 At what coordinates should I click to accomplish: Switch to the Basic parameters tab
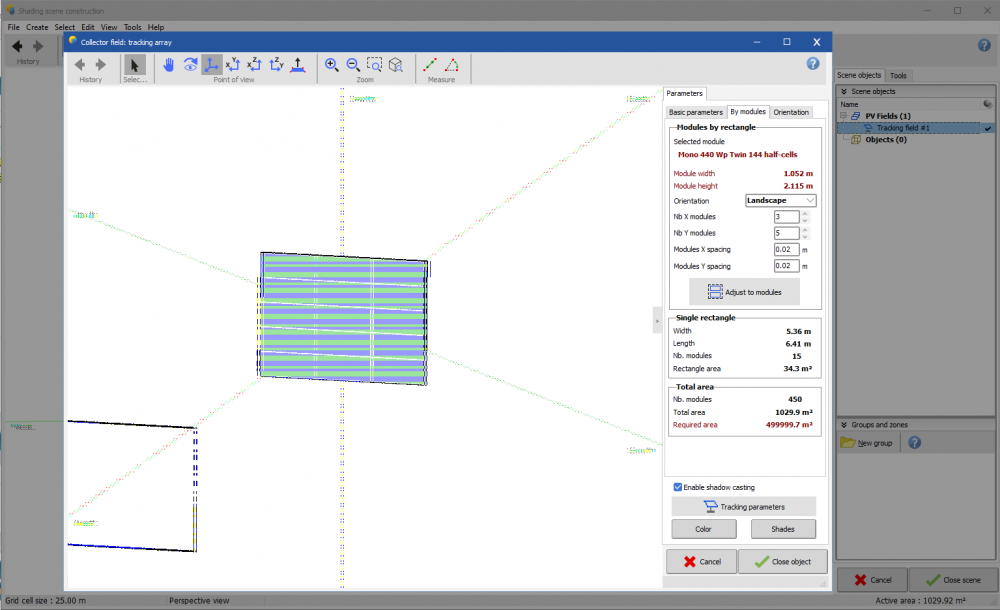[695, 112]
